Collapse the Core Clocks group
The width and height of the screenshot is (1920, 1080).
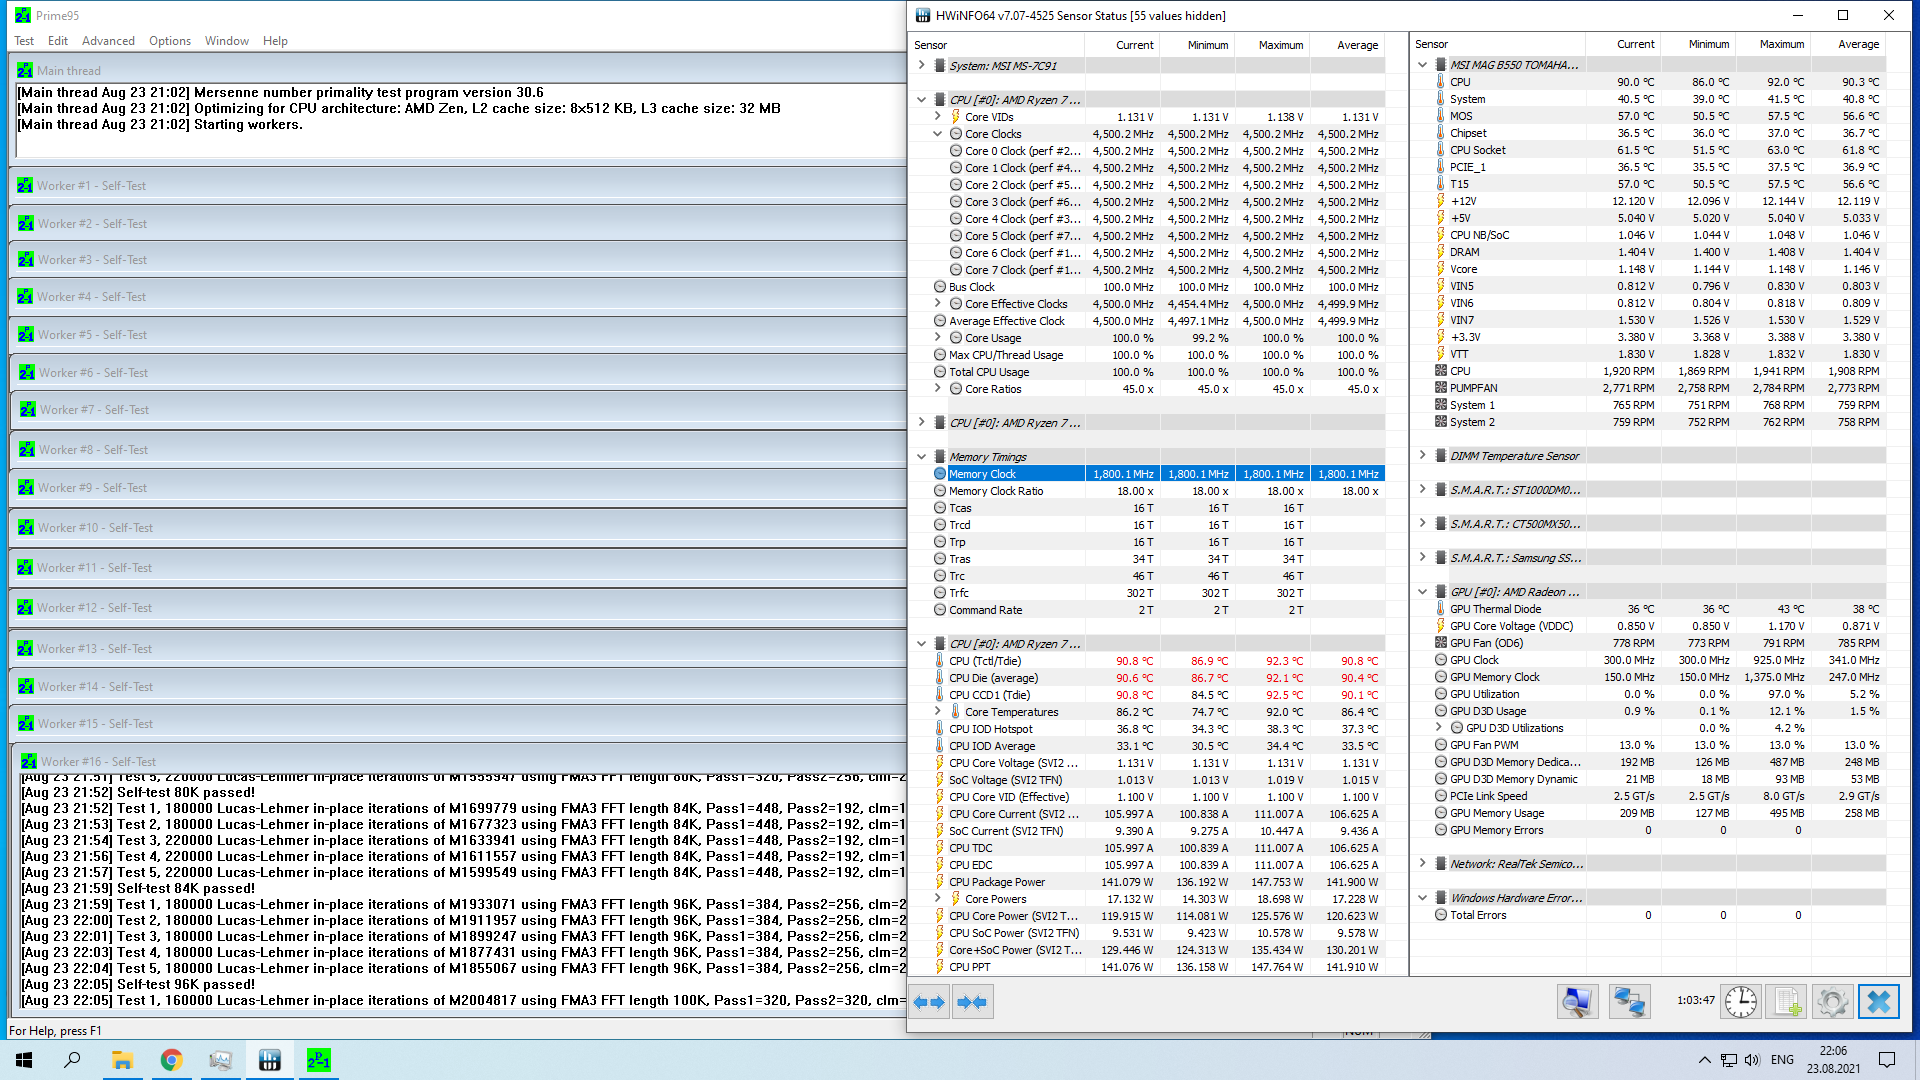click(x=938, y=134)
